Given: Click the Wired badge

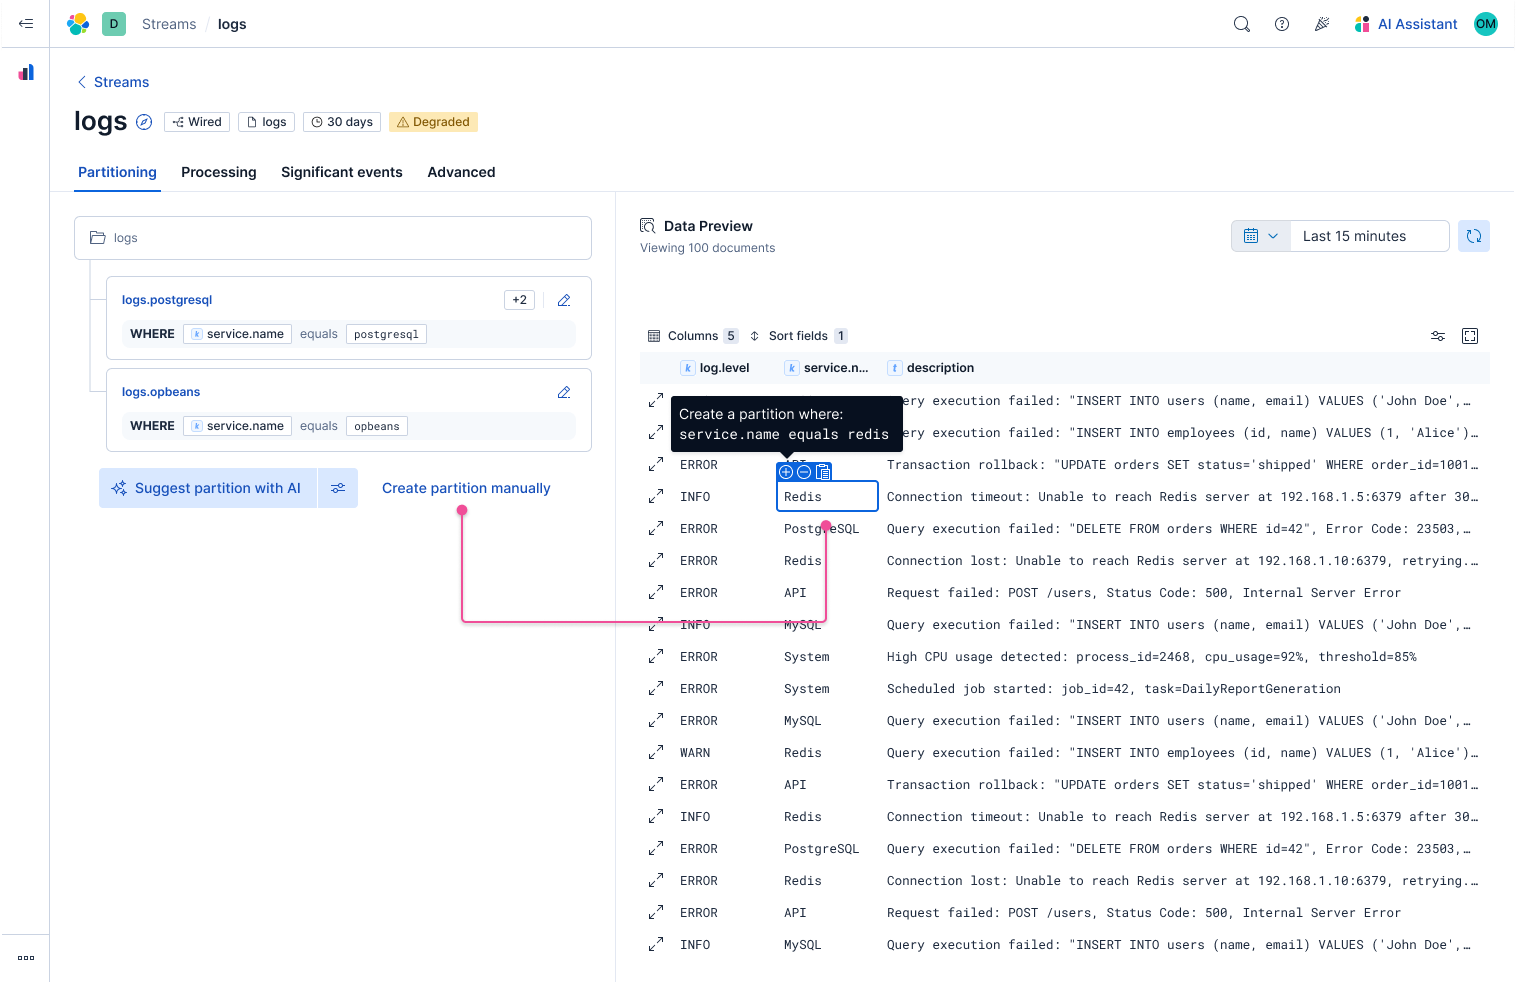Looking at the screenshot, I should click(x=197, y=122).
